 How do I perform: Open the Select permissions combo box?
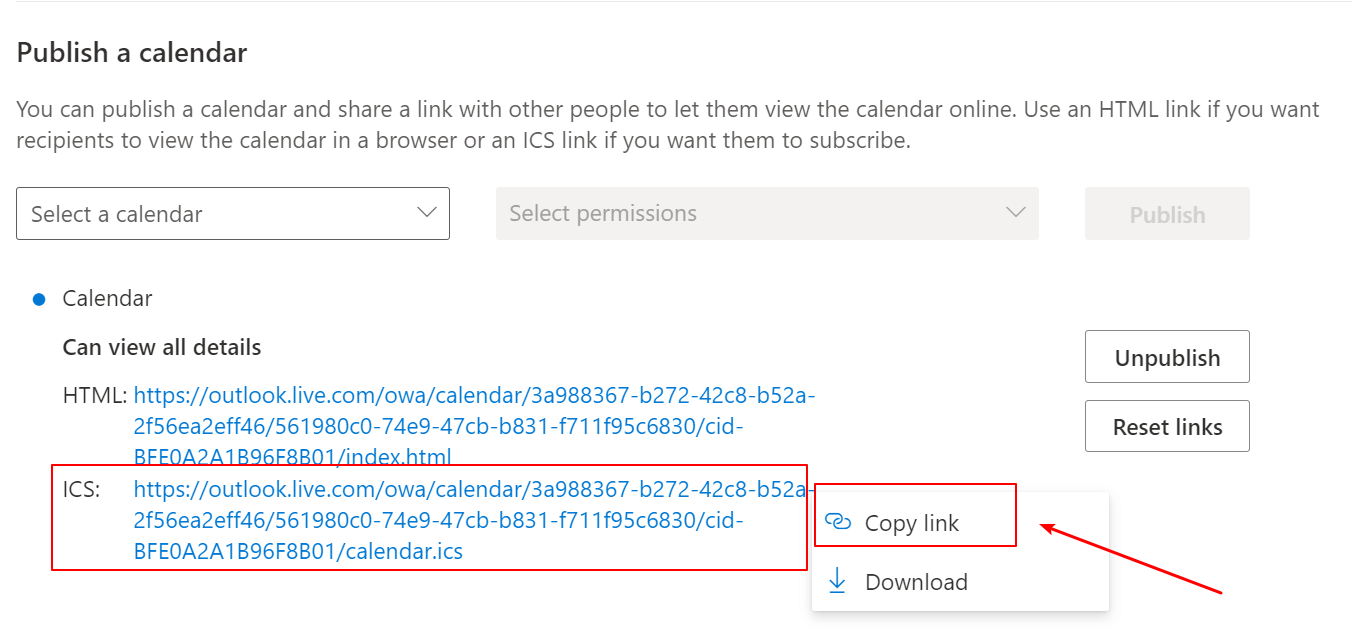pyautogui.click(x=767, y=213)
